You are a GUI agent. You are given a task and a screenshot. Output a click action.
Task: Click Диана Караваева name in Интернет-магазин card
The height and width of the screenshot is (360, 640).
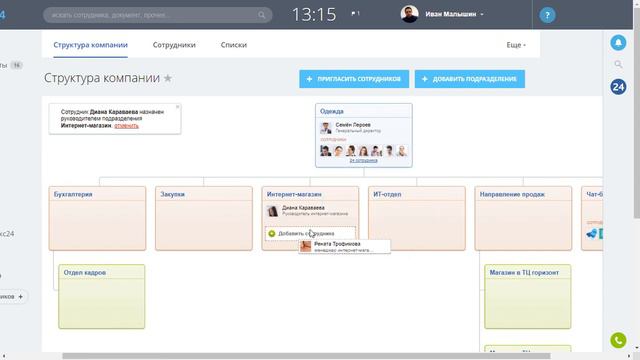[303, 208]
